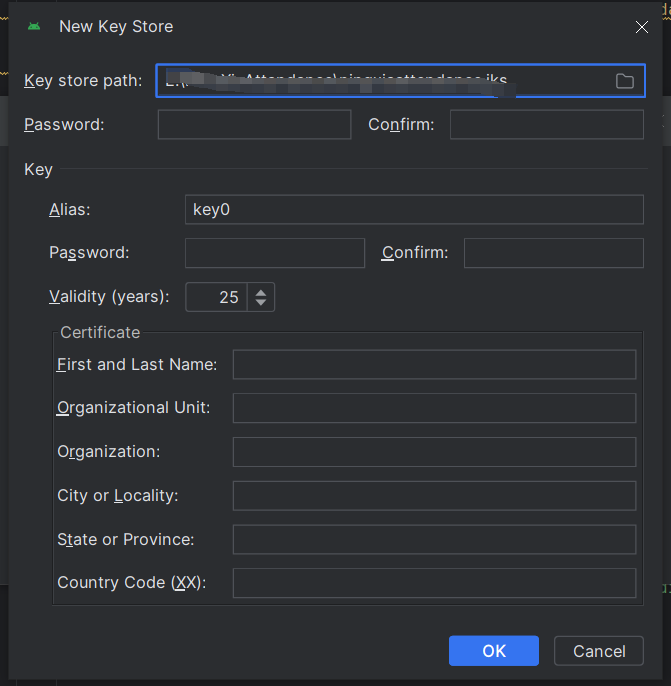This screenshot has height=686, width=671.
Task: Increase Validity years with up arrow
Action: point(261,293)
